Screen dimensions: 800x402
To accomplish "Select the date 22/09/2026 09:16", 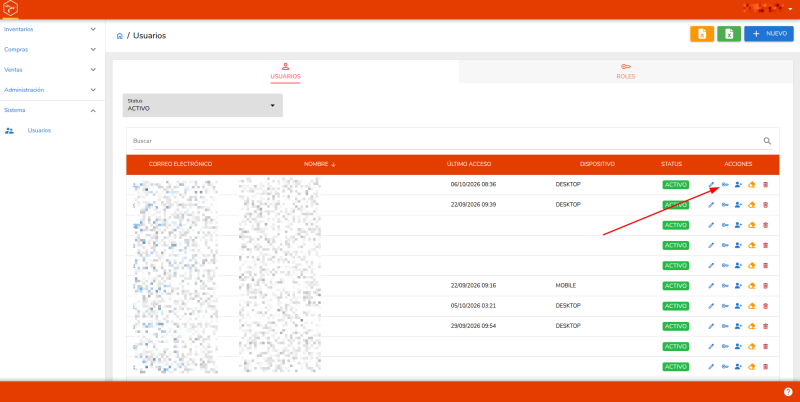I will point(473,286).
